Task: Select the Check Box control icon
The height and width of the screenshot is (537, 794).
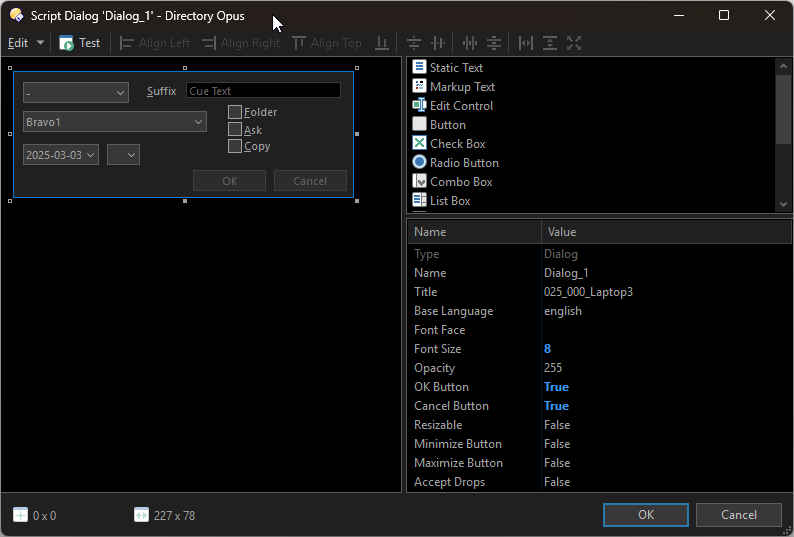Action: pyautogui.click(x=419, y=143)
